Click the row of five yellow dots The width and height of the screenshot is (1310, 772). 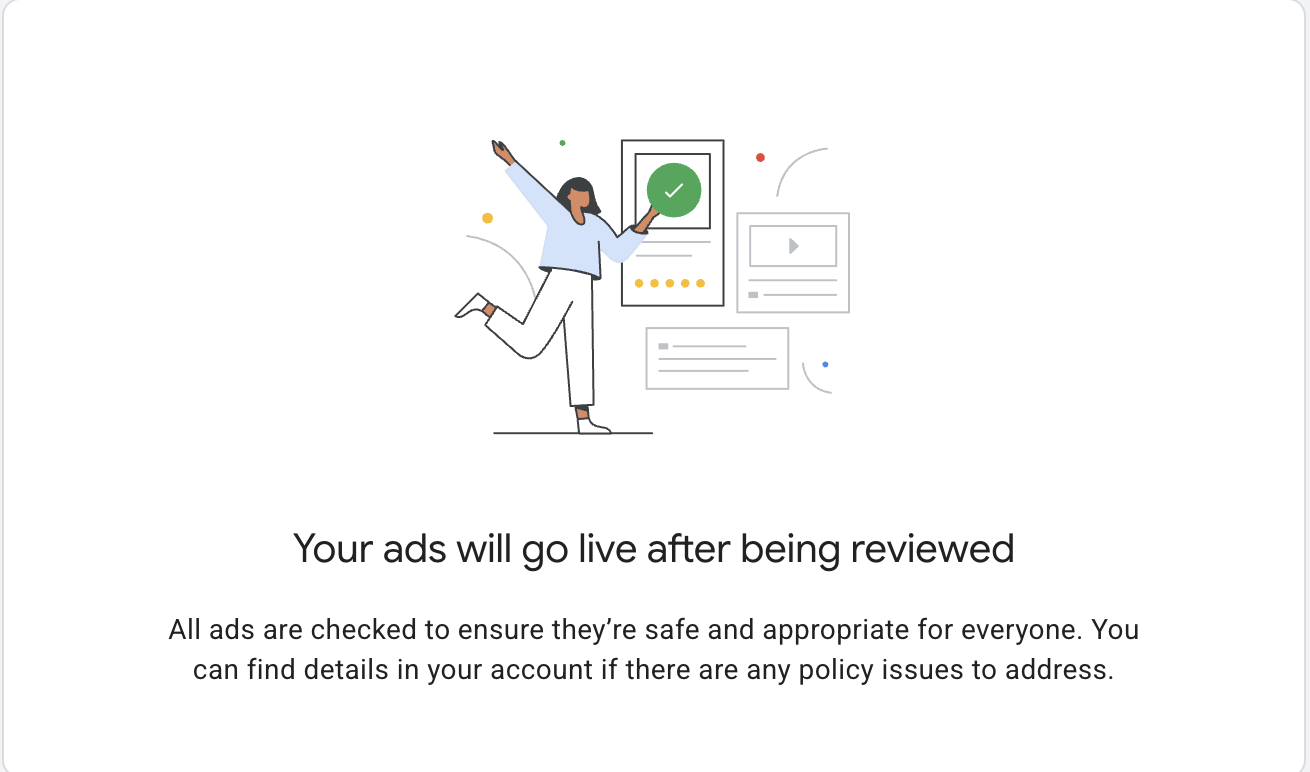click(x=669, y=283)
